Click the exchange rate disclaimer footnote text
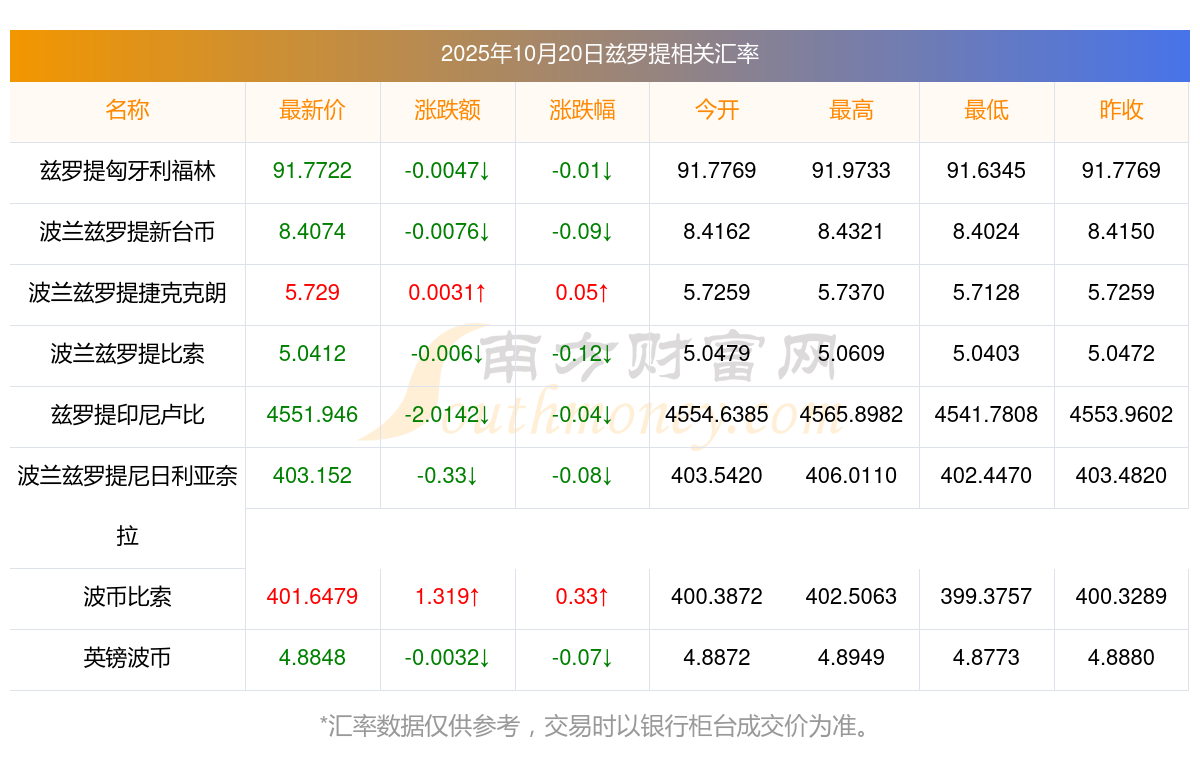The height and width of the screenshot is (757, 1200). tap(599, 725)
